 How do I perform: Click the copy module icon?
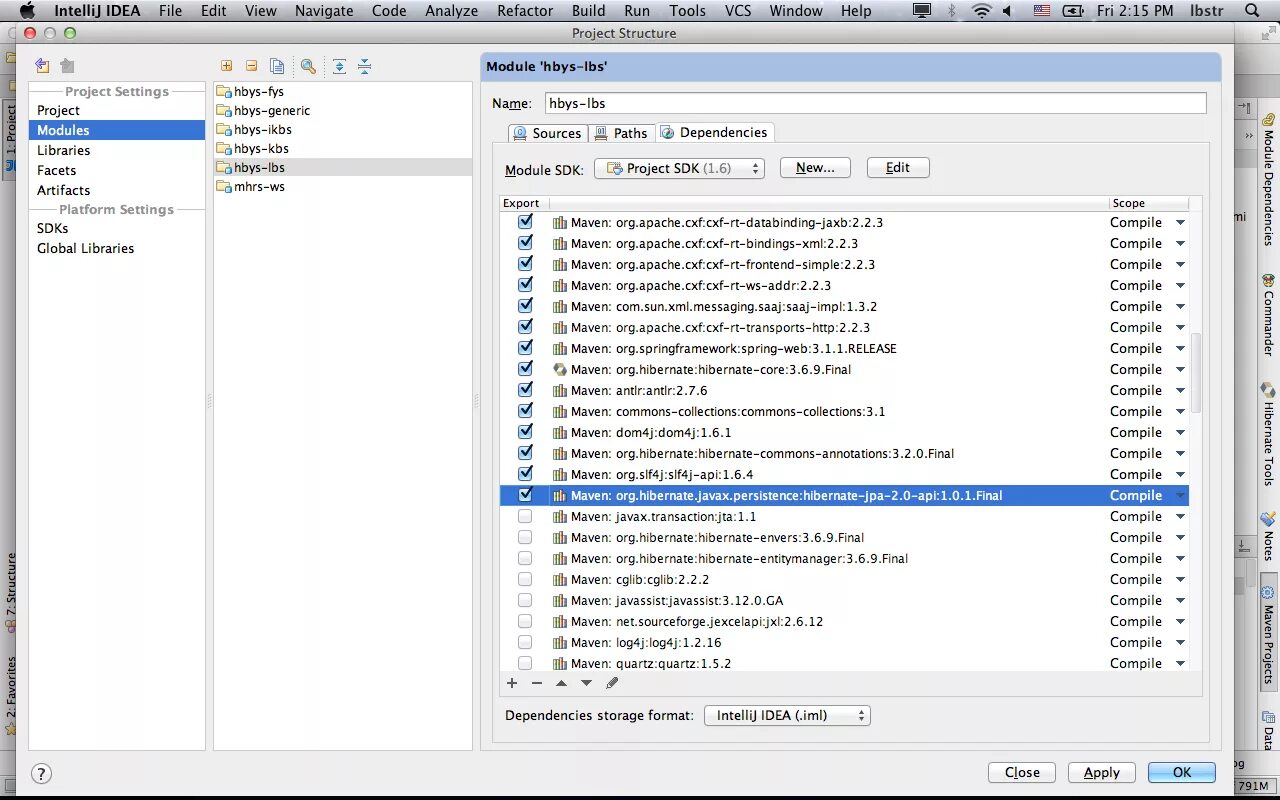coord(277,66)
